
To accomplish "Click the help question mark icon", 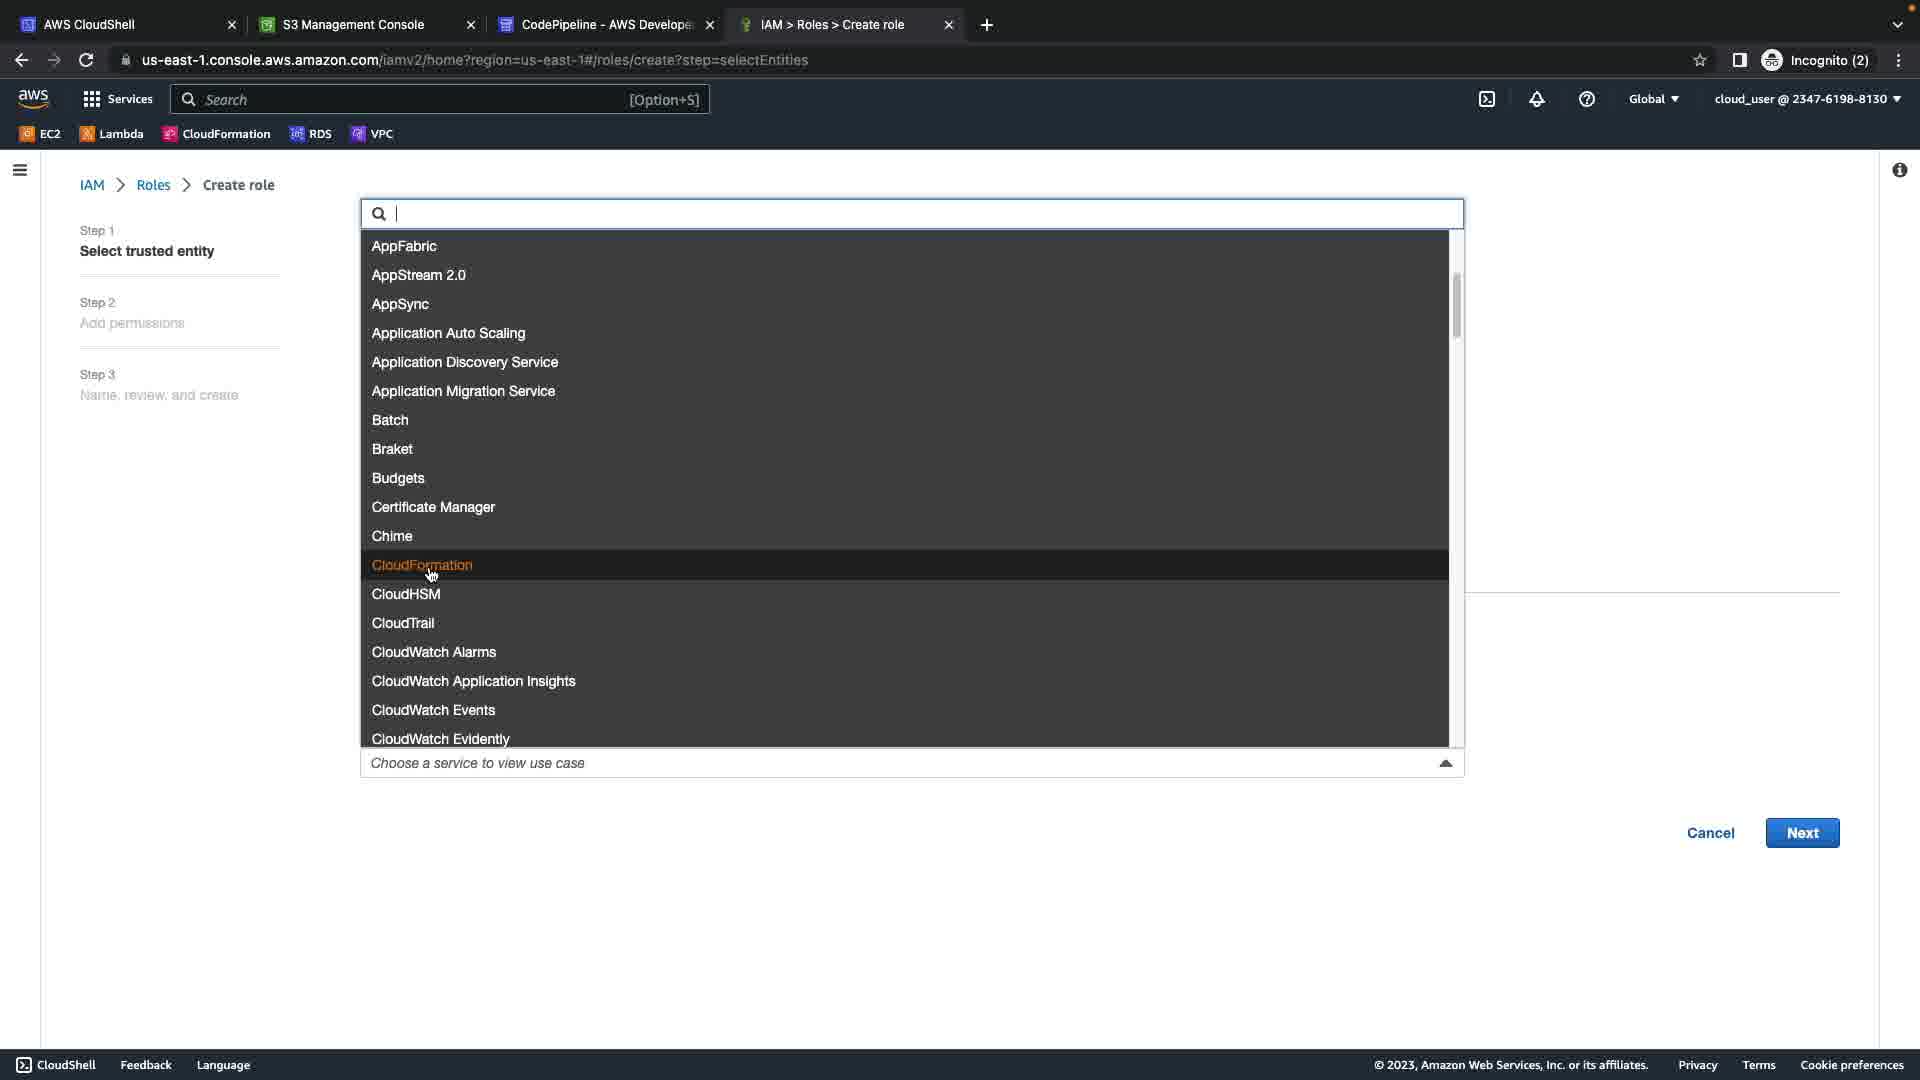I will [1587, 99].
